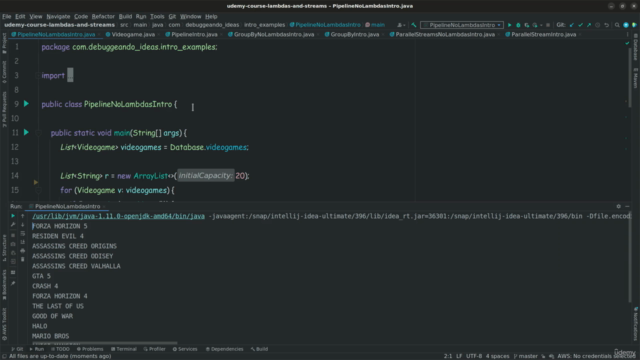Open the Refactor menu
The image size is (640, 360).
(x=103, y=16)
